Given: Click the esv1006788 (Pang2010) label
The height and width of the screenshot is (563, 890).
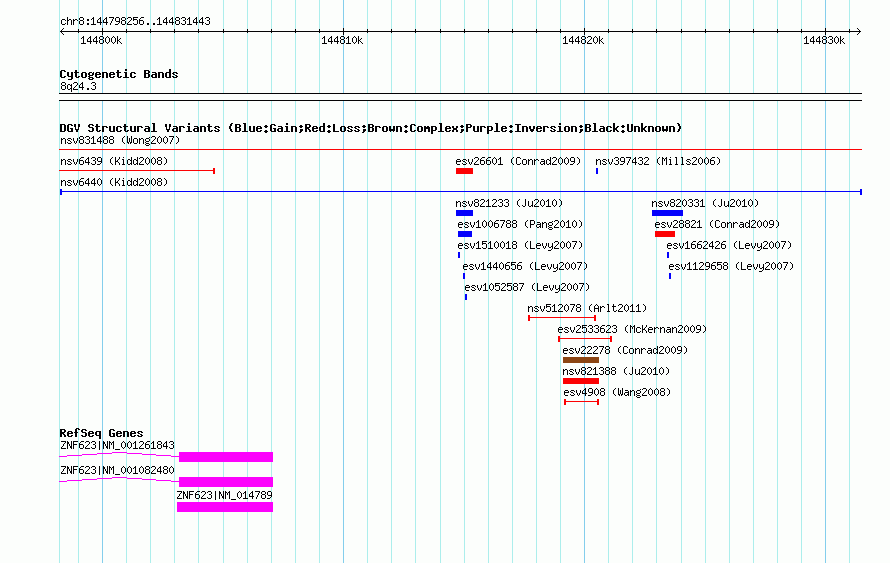Looking at the screenshot, I should click(x=520, y=224).
